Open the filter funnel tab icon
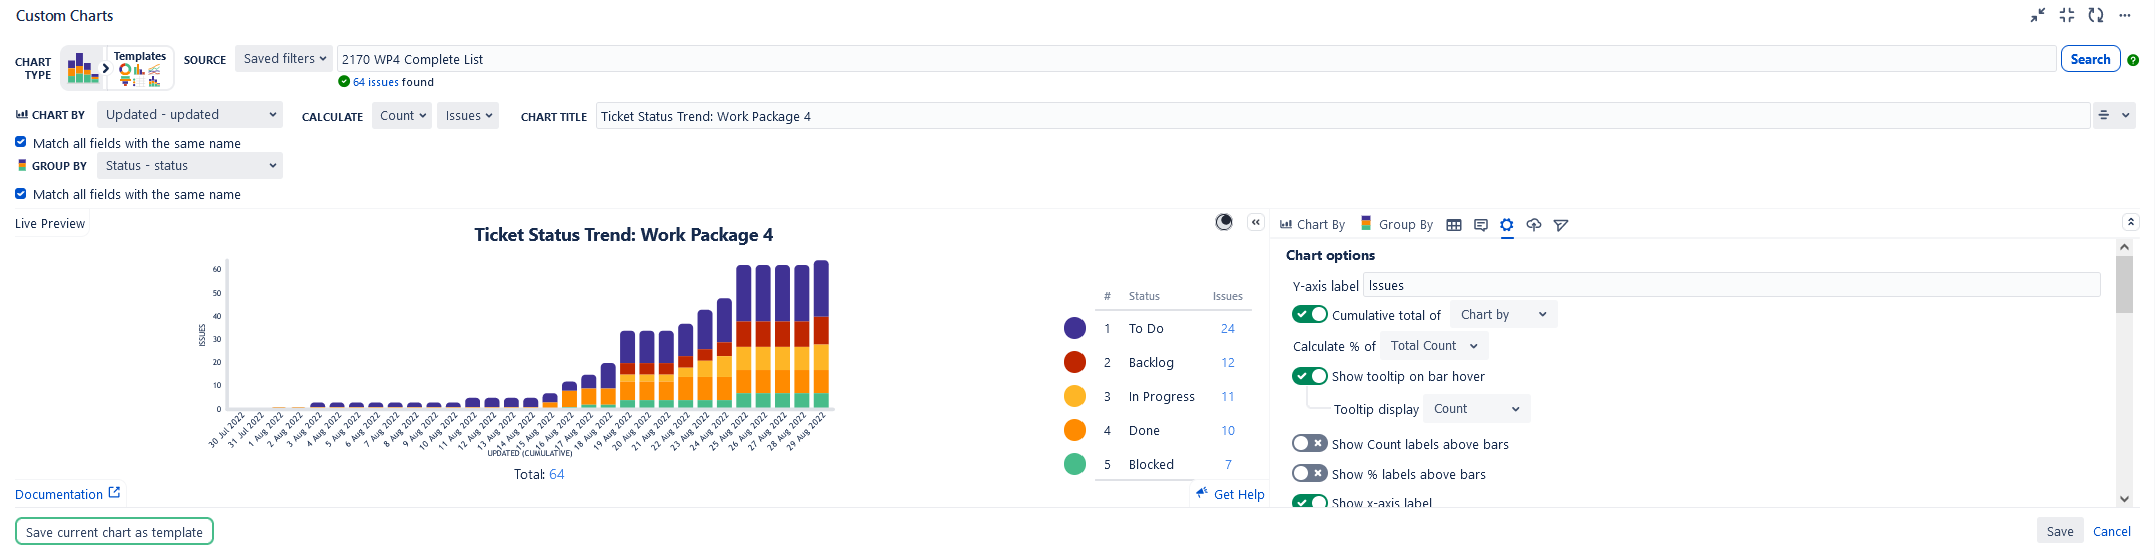Image resolution: width=2156 pixels, height=560 pixels. (x=1561, y=225)
